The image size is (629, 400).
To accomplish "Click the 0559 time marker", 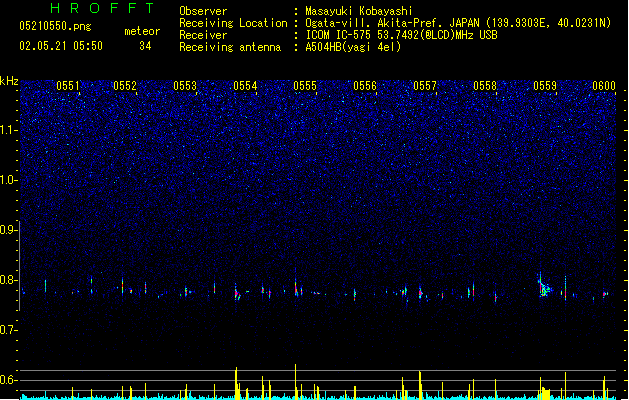I will [545, 86].
